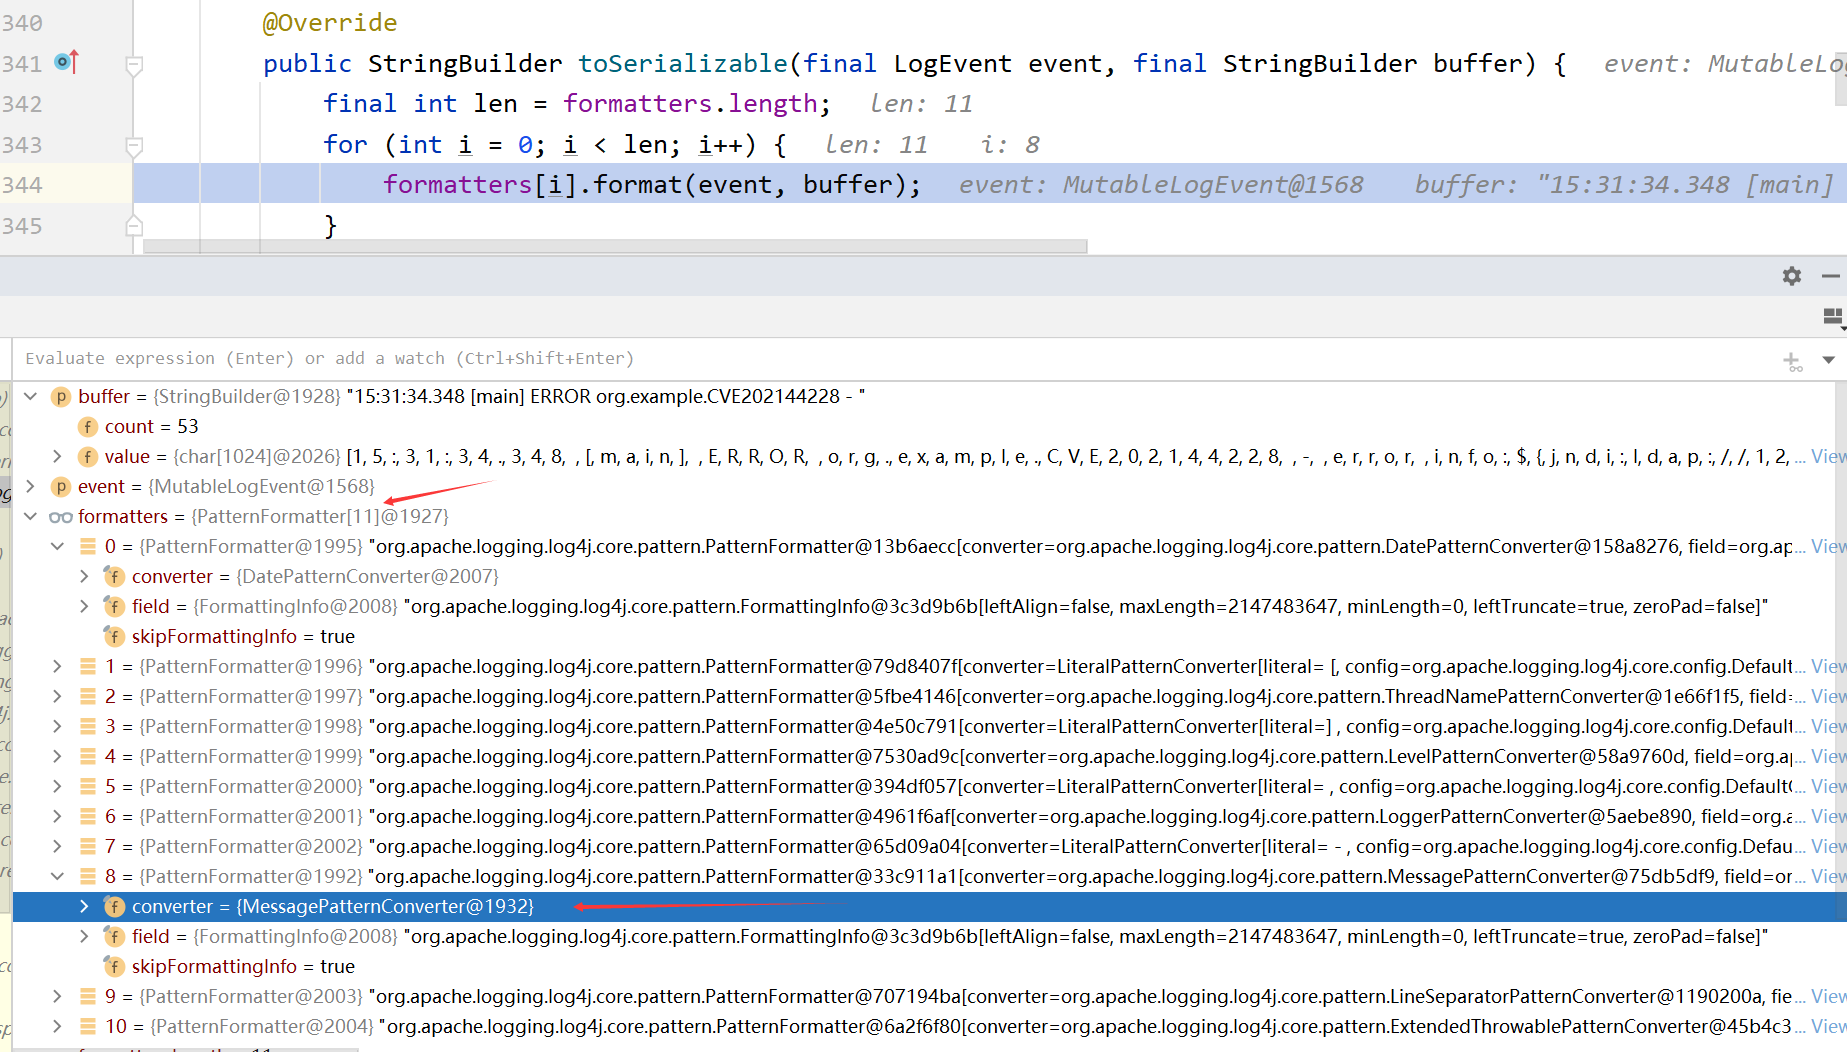Click the layout settings icon at right edge

(1833, 318)
